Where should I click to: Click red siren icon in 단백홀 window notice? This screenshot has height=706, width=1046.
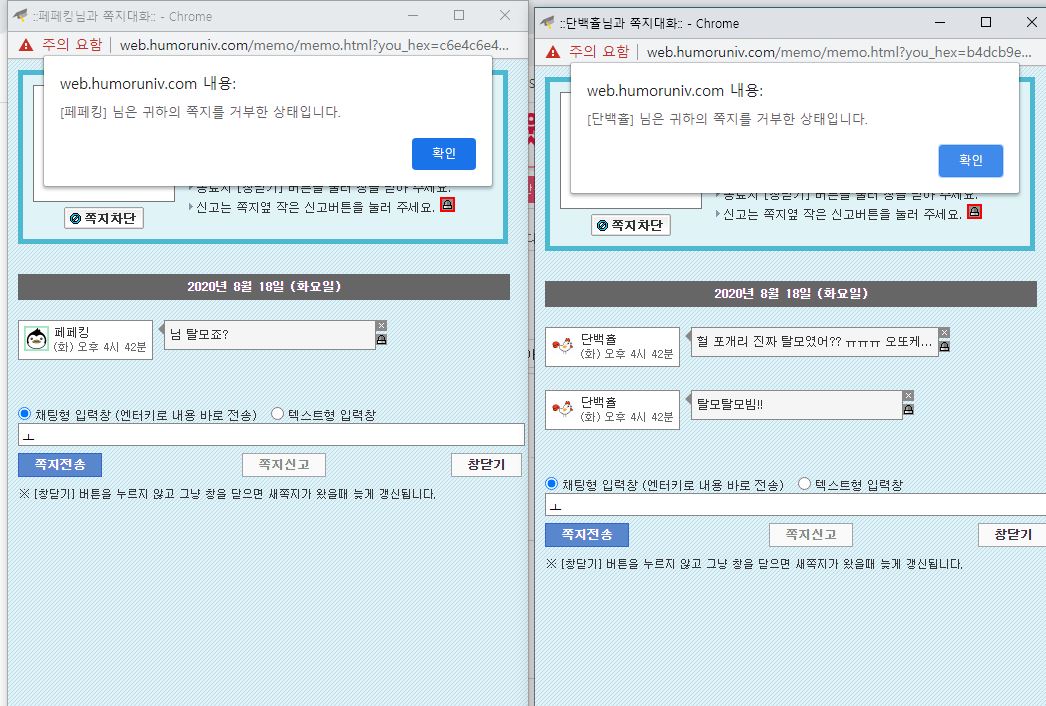click(x=974, y=212)
